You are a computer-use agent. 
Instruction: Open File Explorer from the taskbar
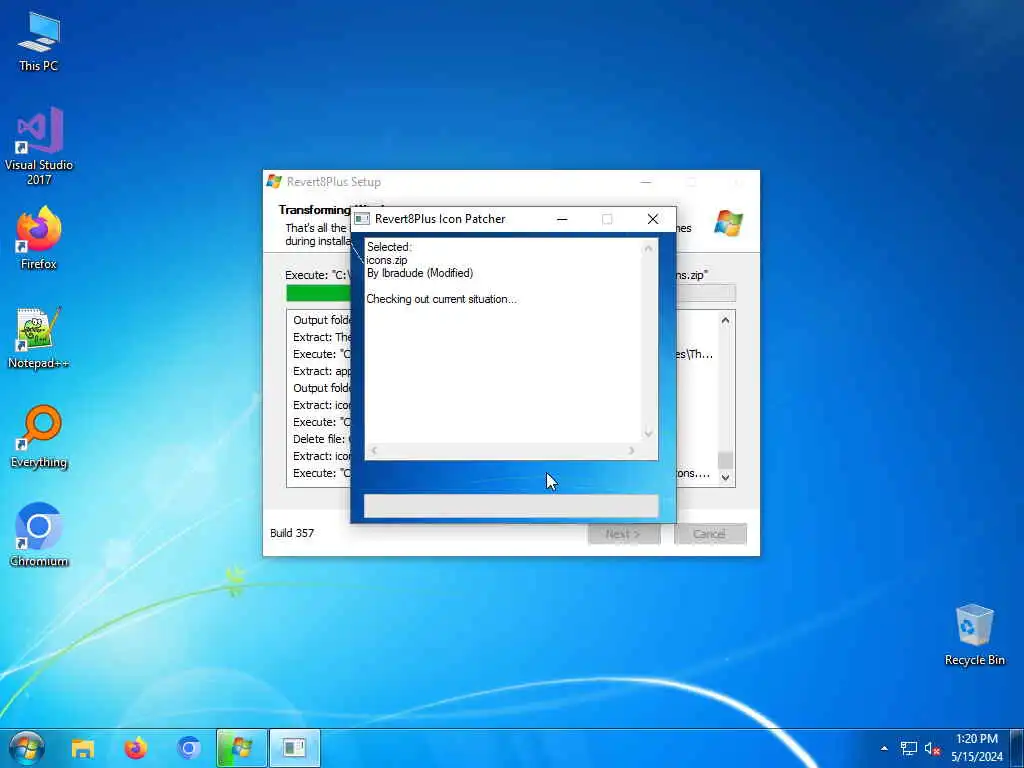83,748
